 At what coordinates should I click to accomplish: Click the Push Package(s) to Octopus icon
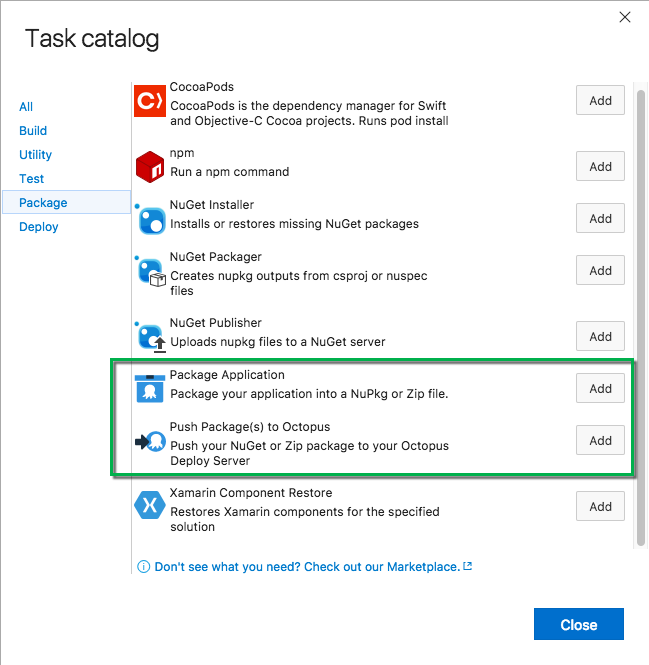tap(150, 441)
